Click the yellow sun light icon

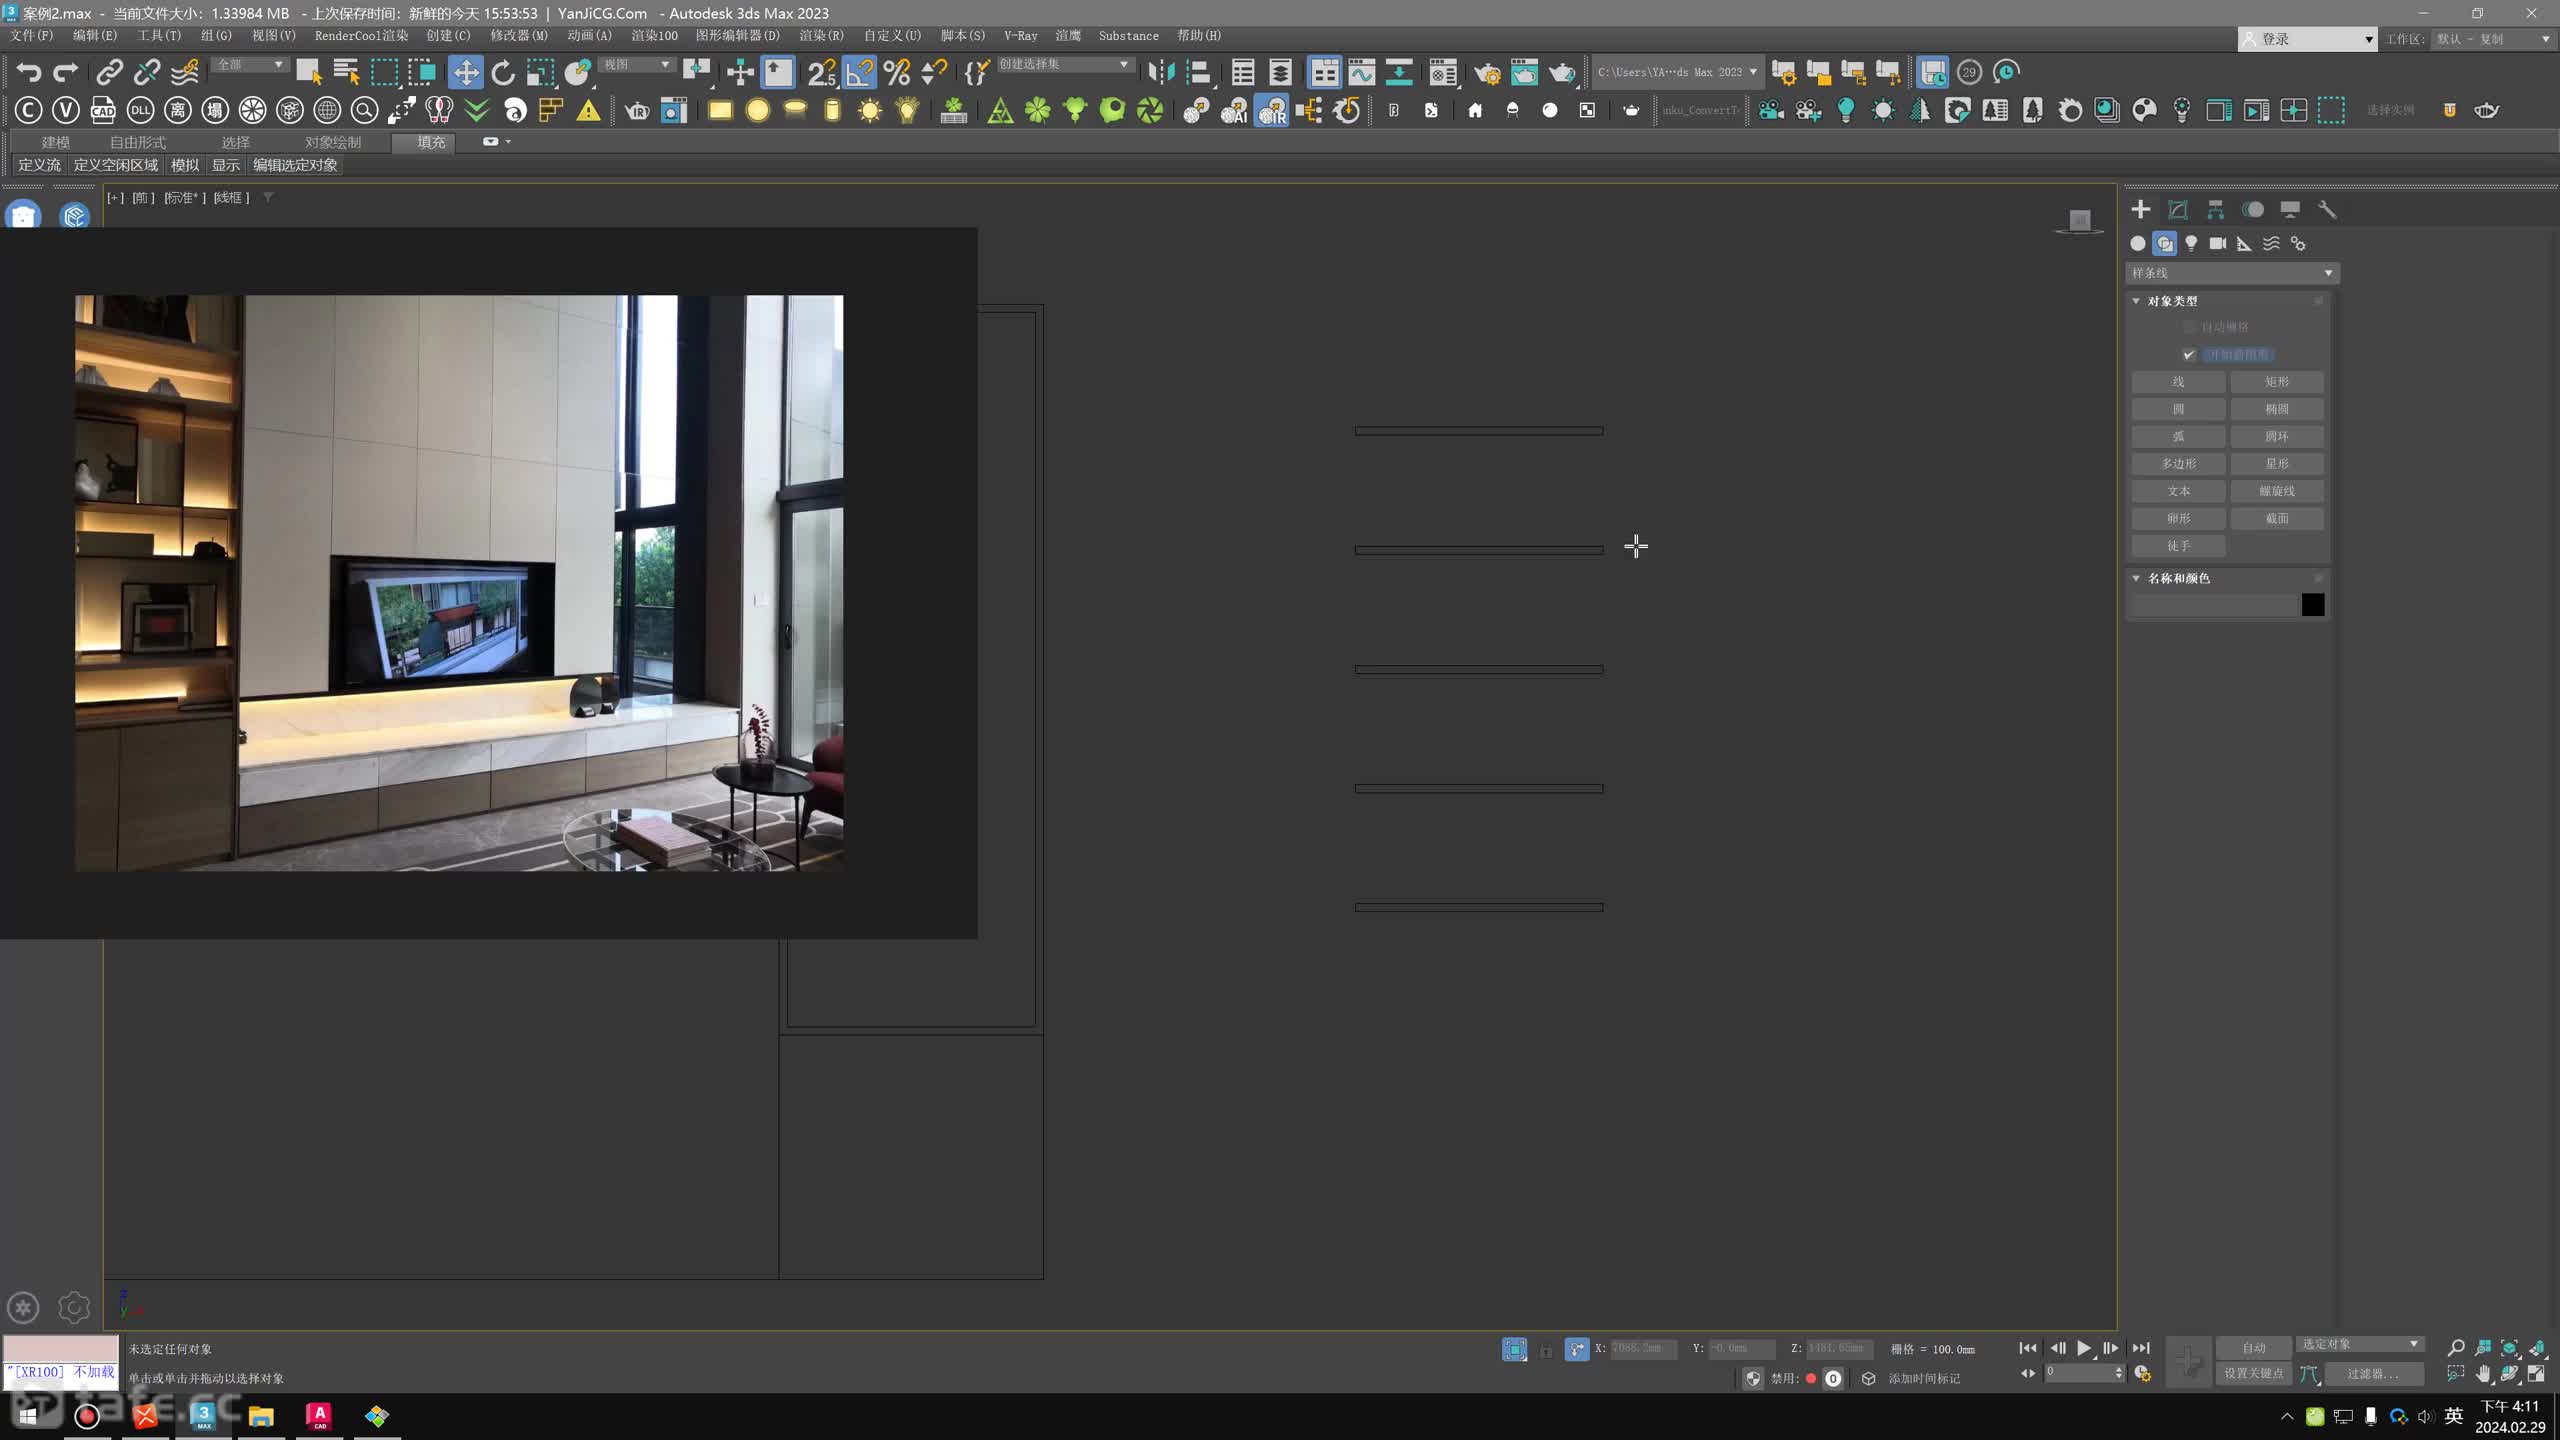coord(870,110)
